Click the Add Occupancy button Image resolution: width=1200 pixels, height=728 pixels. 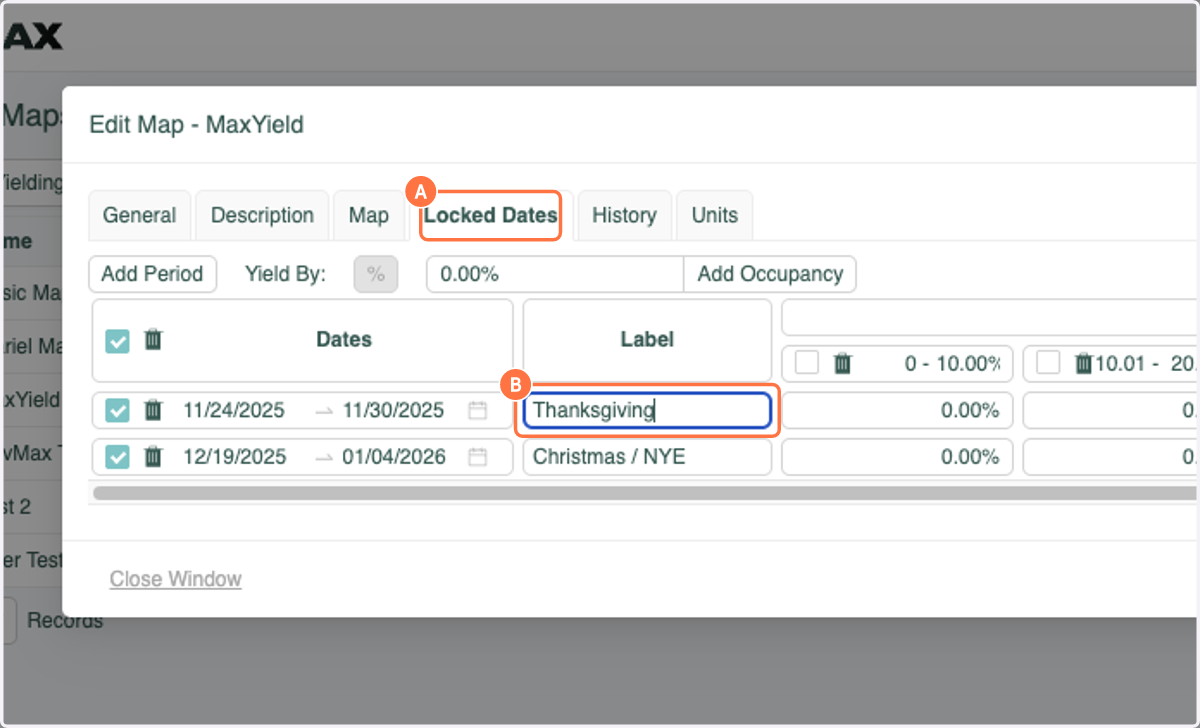(769, 274)
